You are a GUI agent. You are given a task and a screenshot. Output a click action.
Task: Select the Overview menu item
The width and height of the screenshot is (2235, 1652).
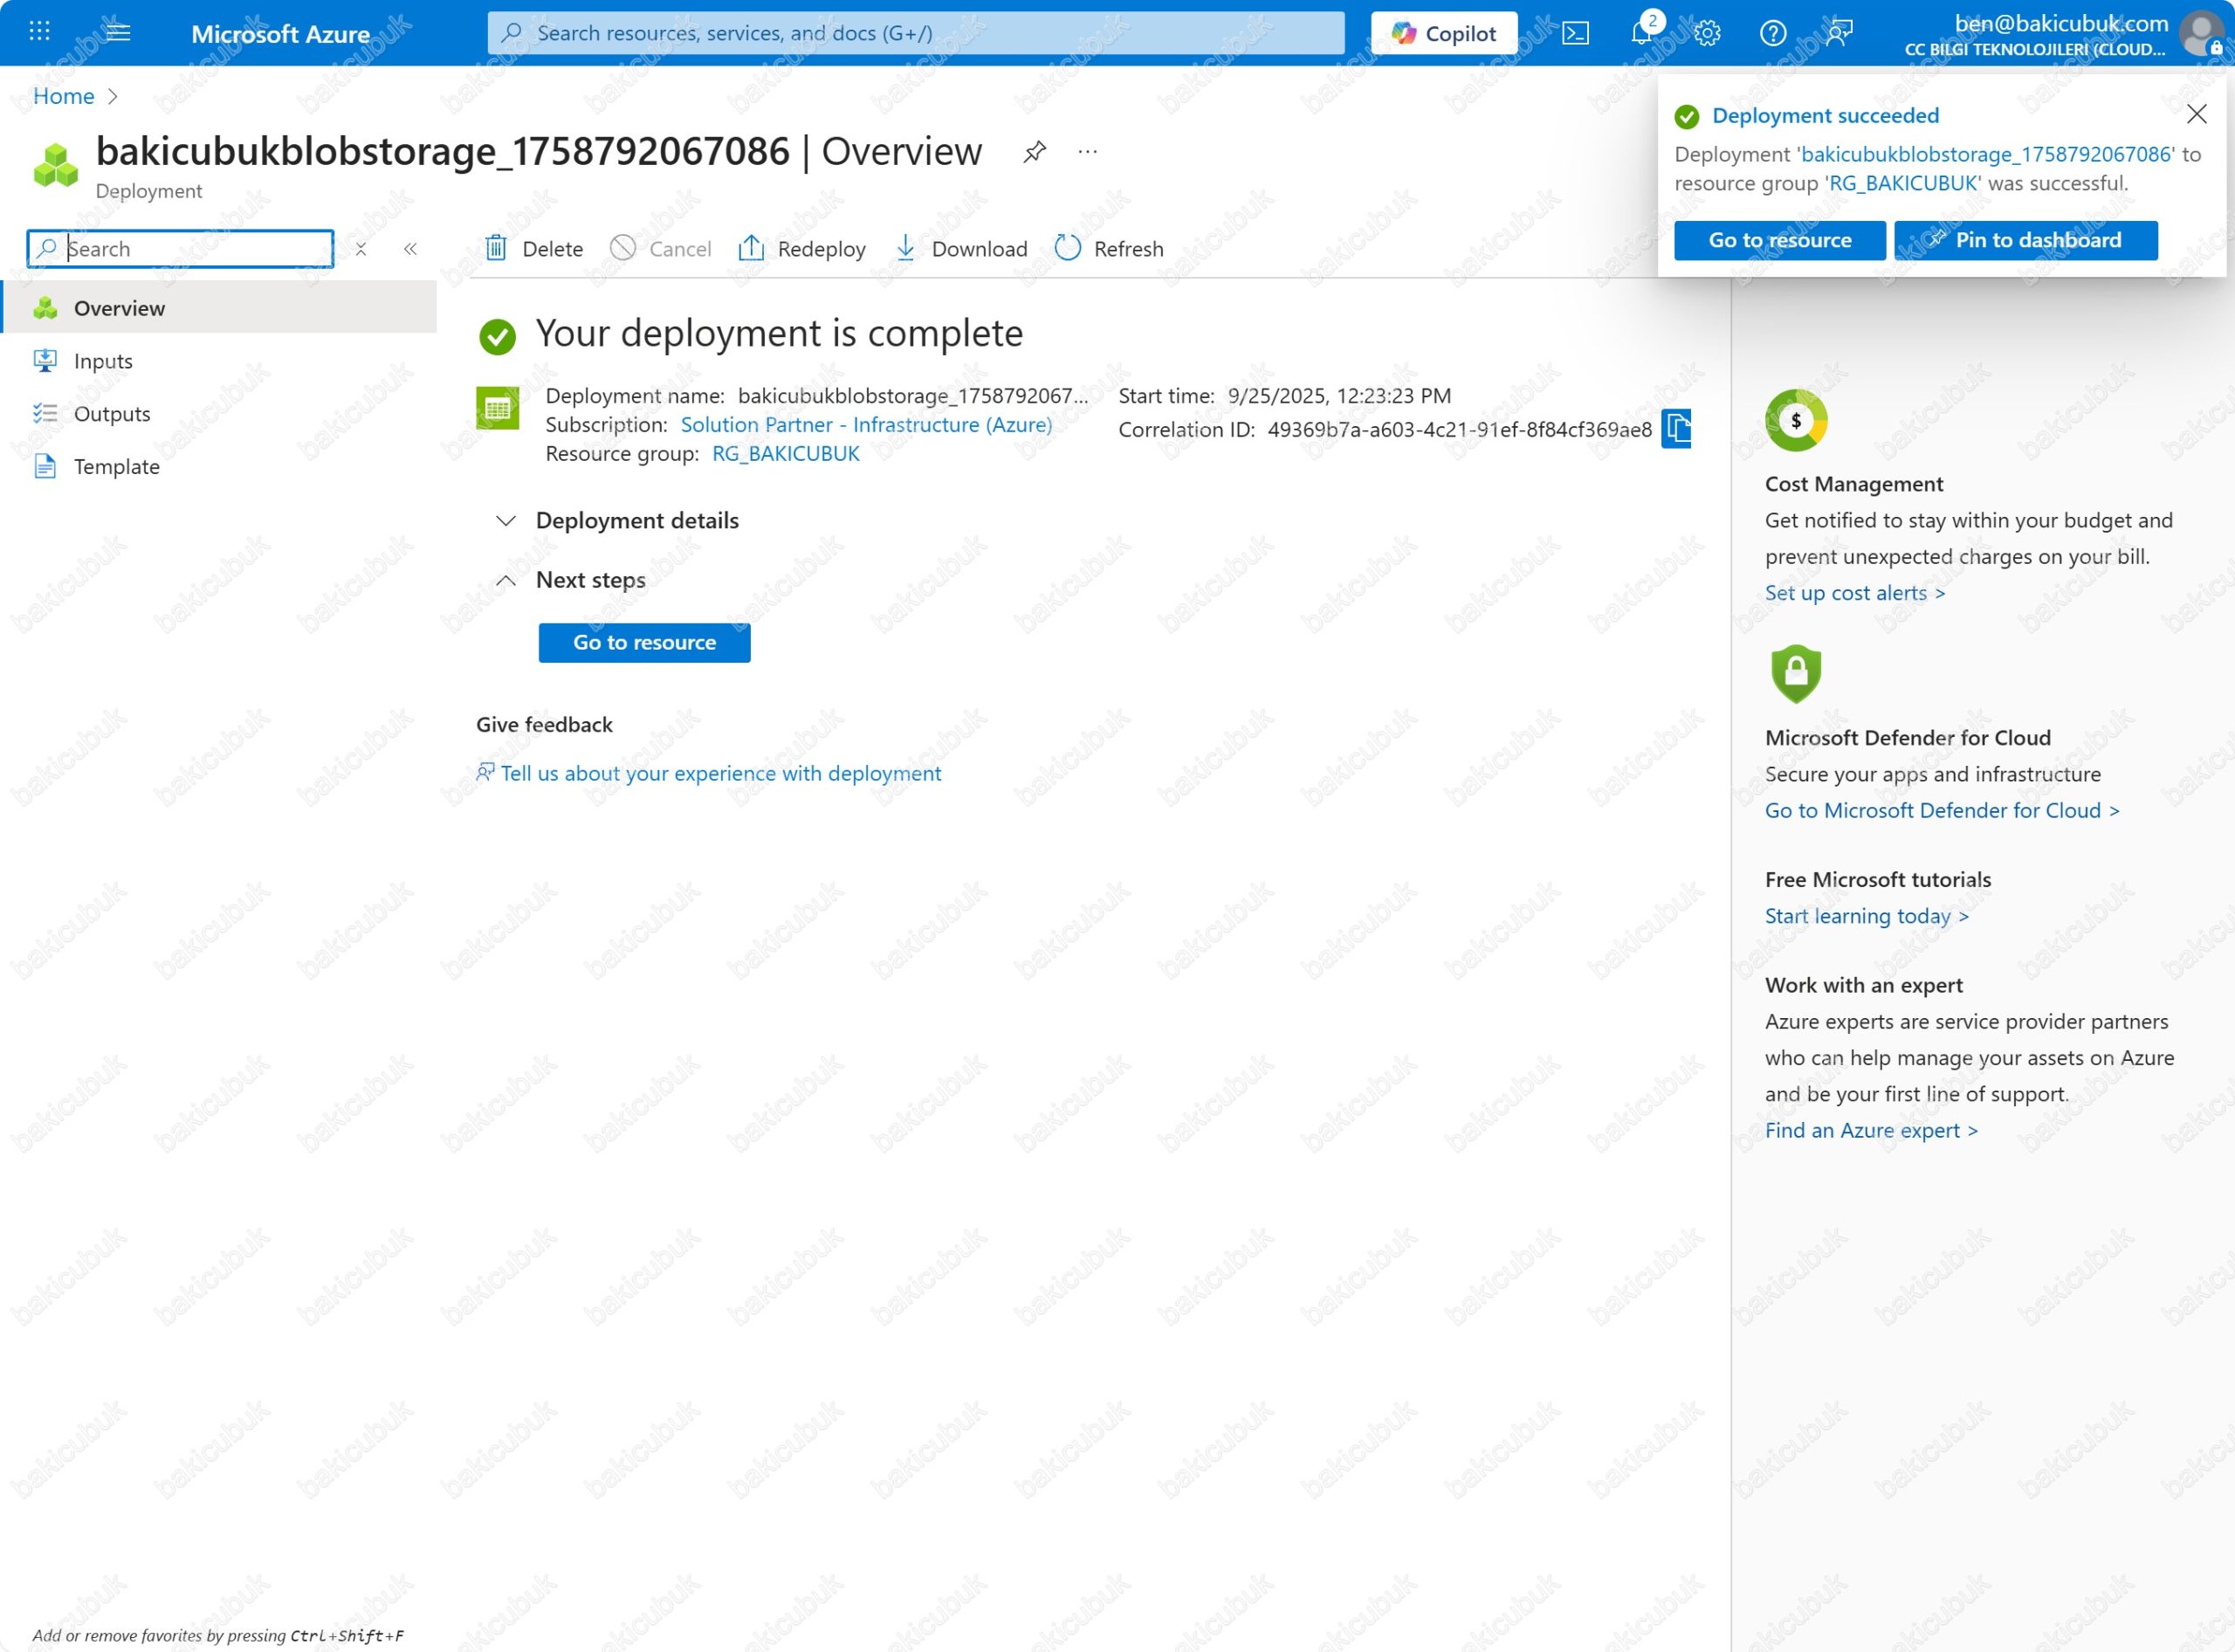pyautogui.click(x=219, y=308)
